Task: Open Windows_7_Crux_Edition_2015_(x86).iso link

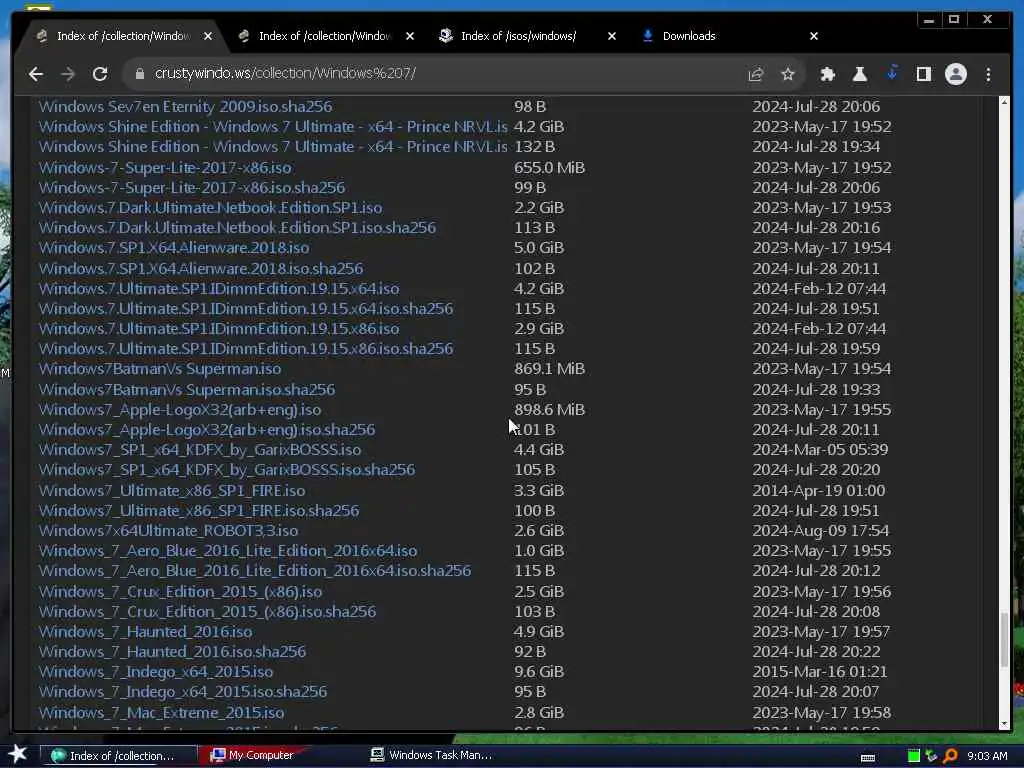Action: point(180,592)
